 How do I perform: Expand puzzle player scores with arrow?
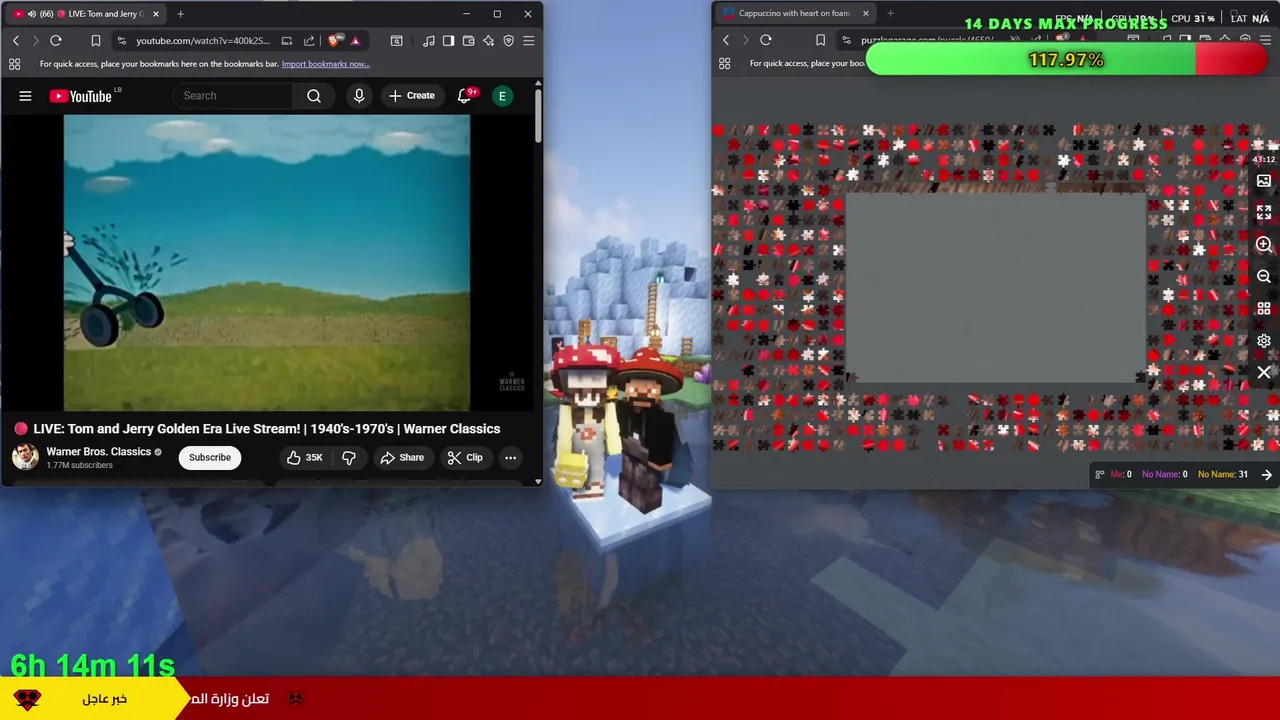[1267, 475]
